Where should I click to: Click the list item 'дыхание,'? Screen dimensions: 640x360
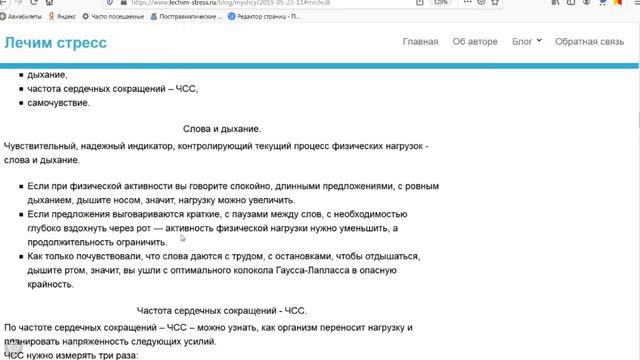coord(47,75)
